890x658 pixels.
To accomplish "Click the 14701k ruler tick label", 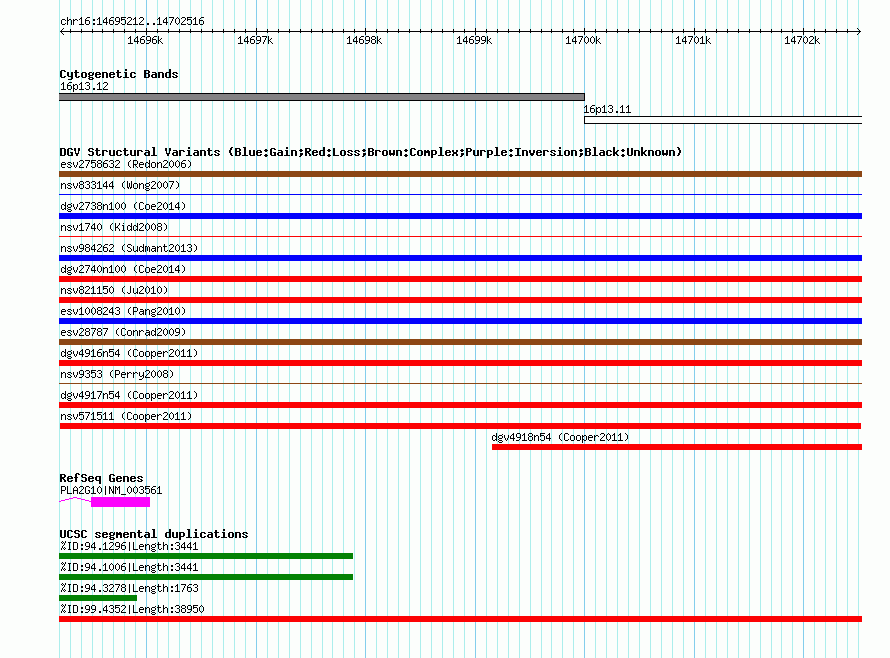I will tap(693, 40).
